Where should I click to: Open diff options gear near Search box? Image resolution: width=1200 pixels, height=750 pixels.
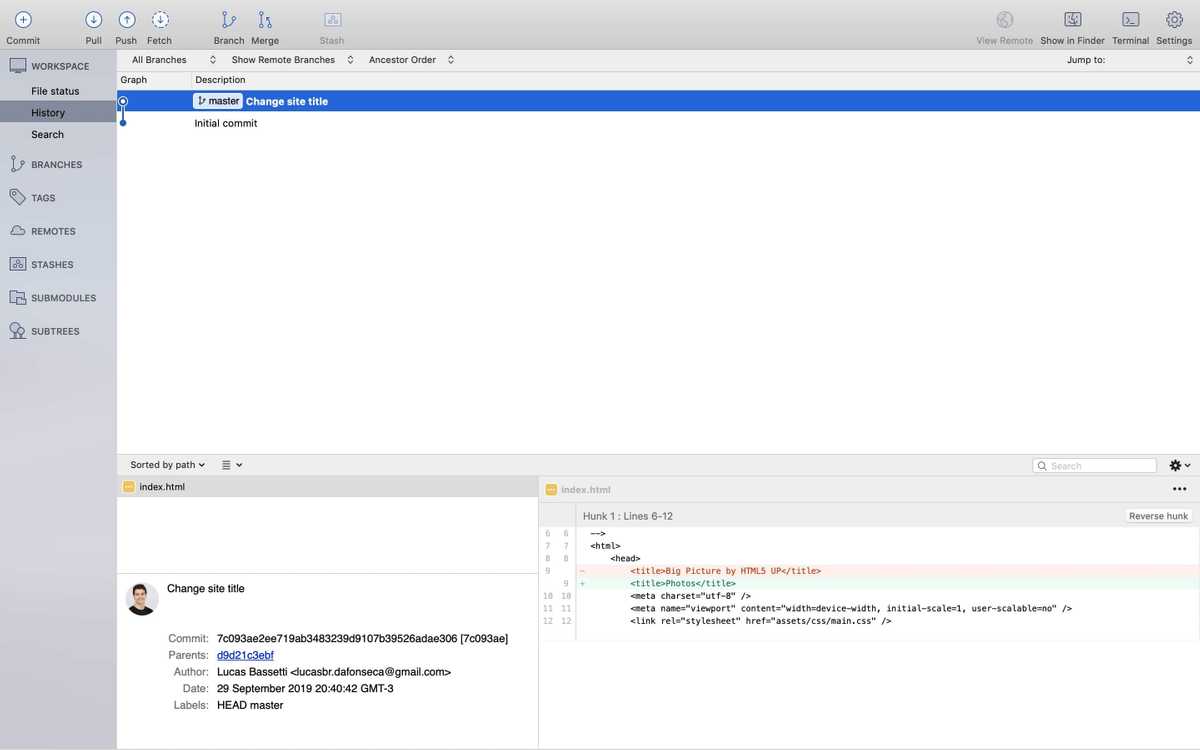(1174, 464)
